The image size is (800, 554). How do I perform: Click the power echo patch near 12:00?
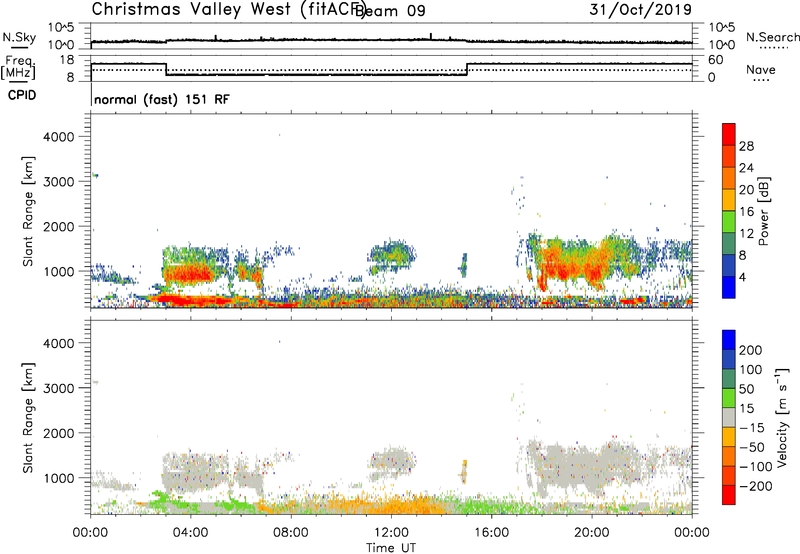tap(392, 257)
